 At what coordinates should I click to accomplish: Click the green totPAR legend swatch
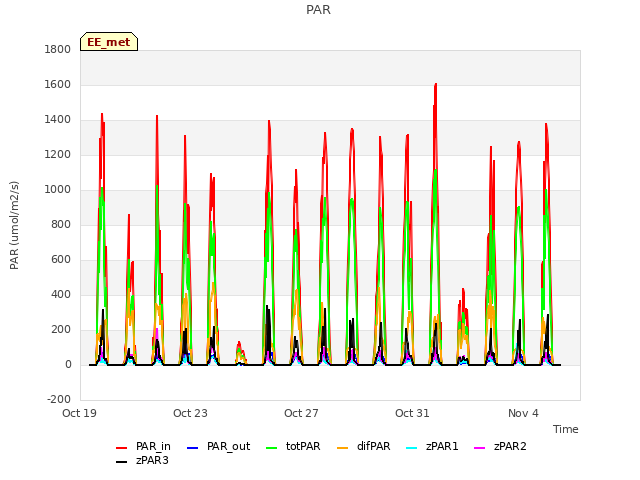271,448
